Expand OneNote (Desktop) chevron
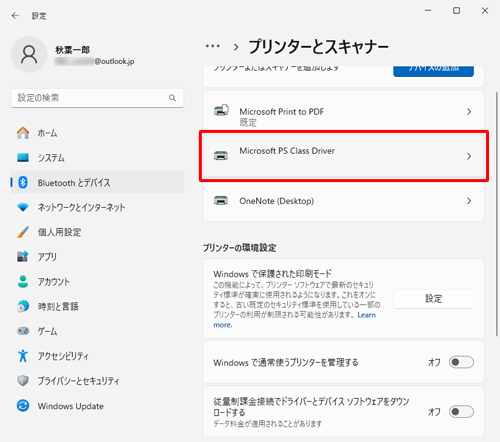The height and width of the screenshot is (442, 500). (469, 201)
